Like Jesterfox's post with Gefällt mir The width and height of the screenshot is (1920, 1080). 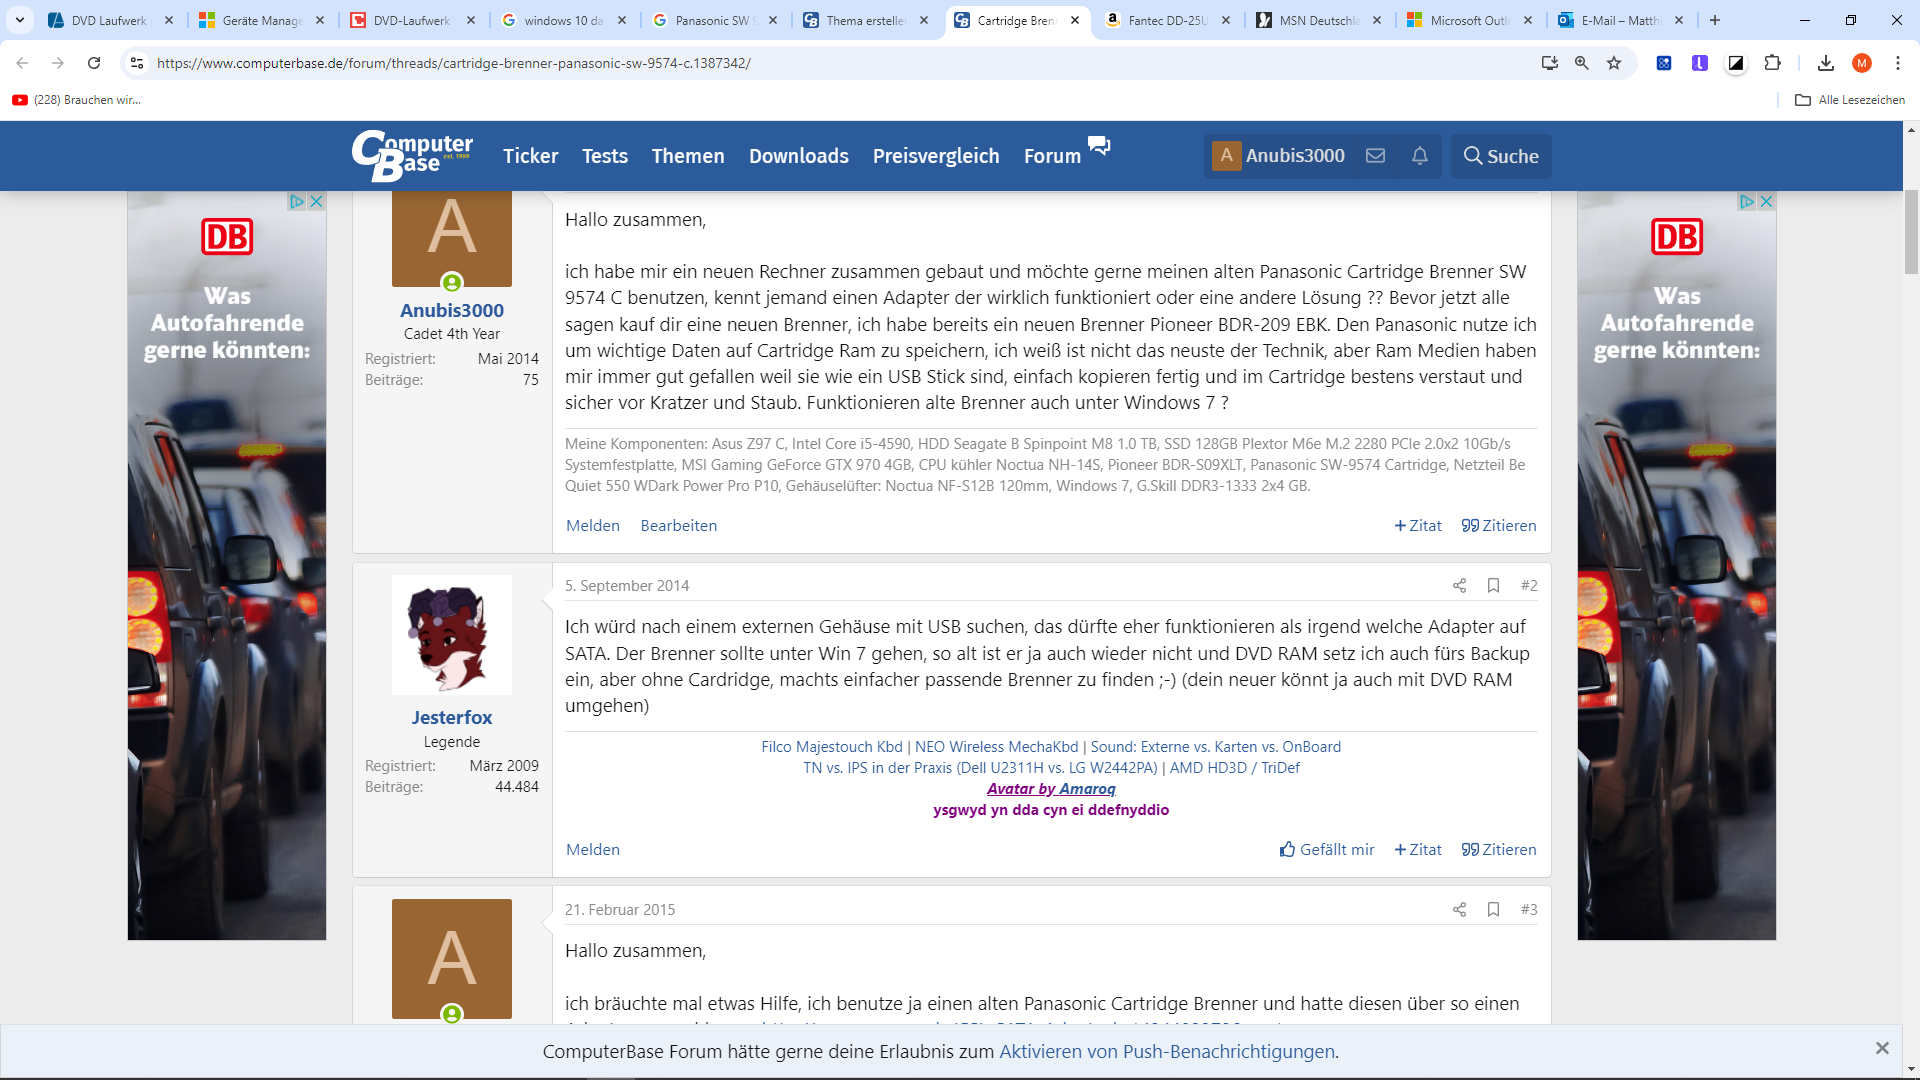1326,850
